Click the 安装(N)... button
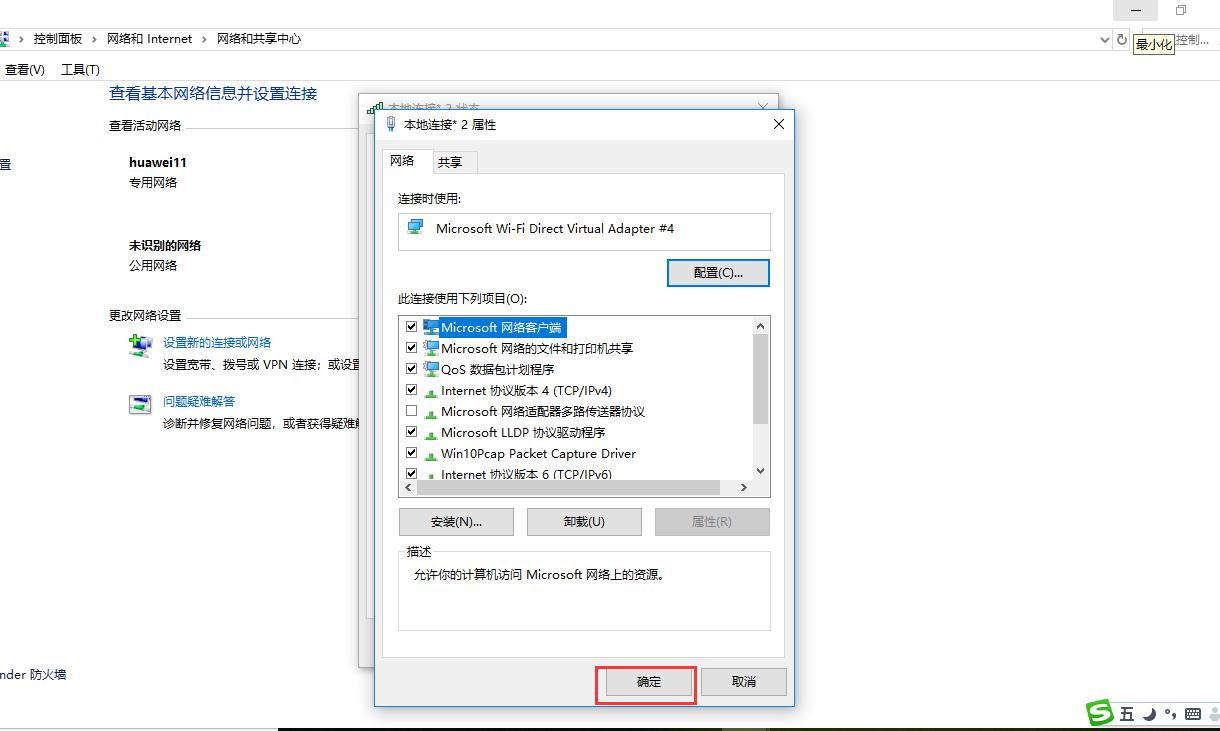1220x731 pixels. click(x=456, y=522)
